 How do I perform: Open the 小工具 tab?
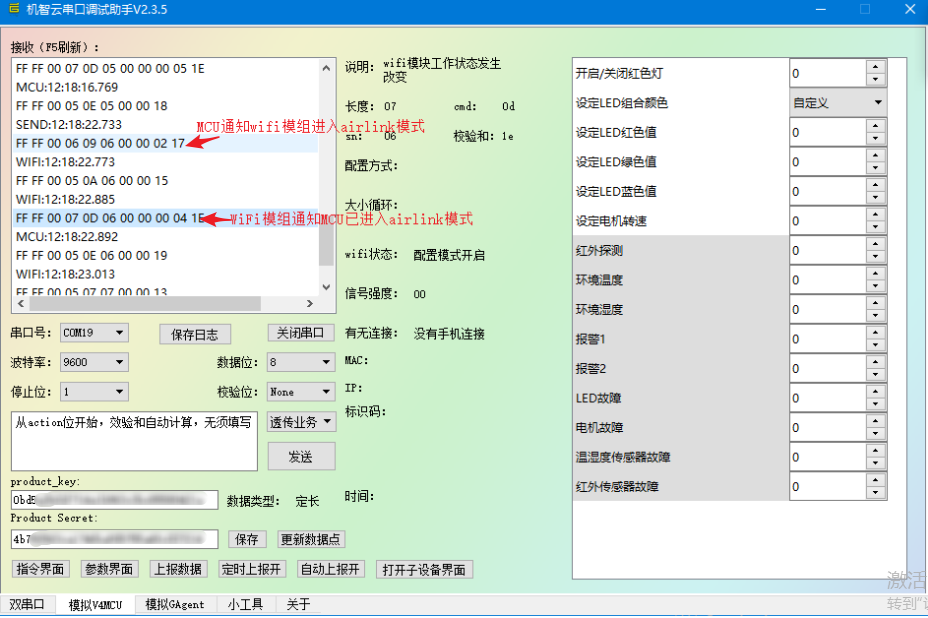tap(244, 604)
